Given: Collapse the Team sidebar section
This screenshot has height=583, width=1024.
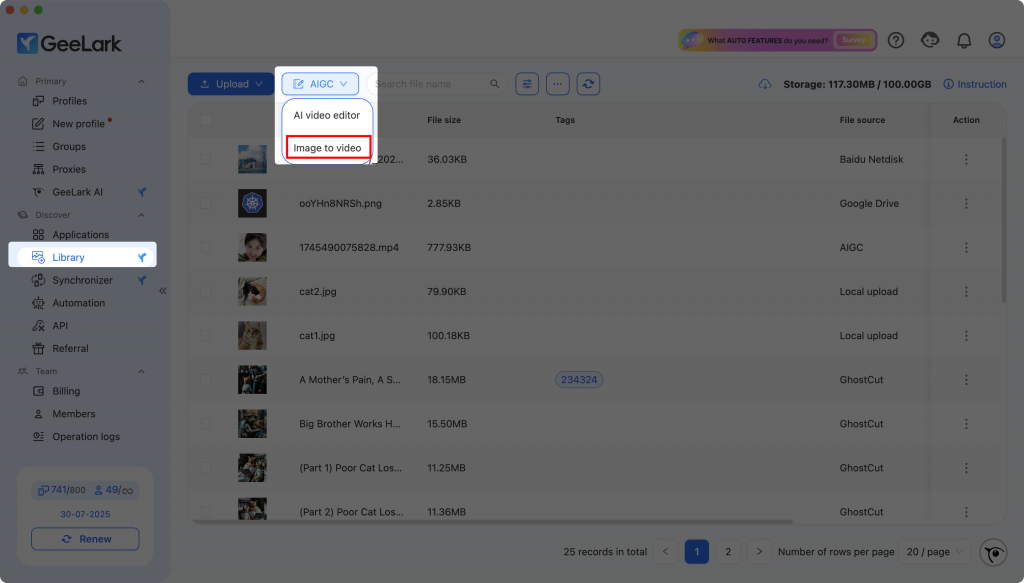Looking at the screenshot, I should pos(142,371).
